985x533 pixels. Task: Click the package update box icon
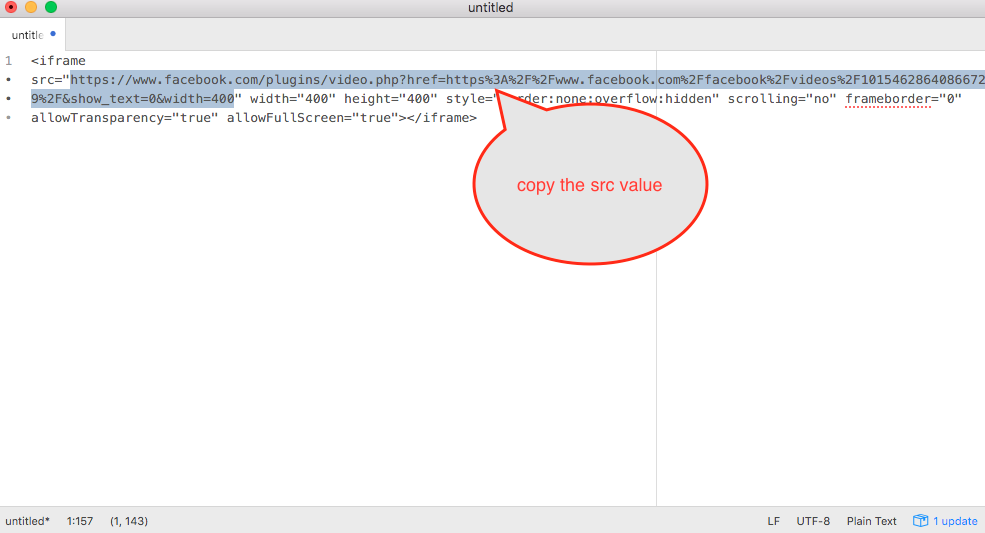click(x=920, y=521)
